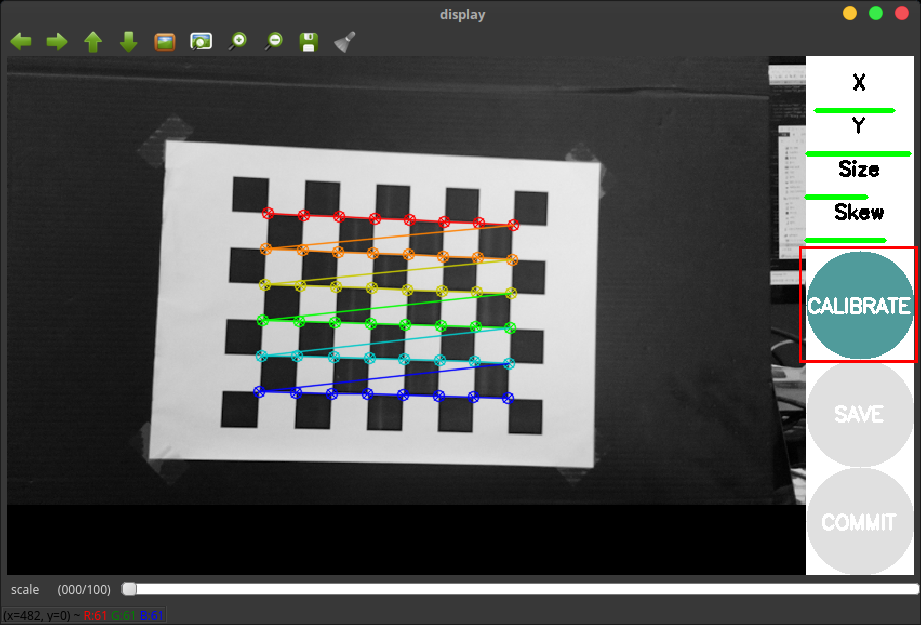The image size is (921, 625).
Task: Zoom in with the magnifier plus icon
Action: click(237, 42)
